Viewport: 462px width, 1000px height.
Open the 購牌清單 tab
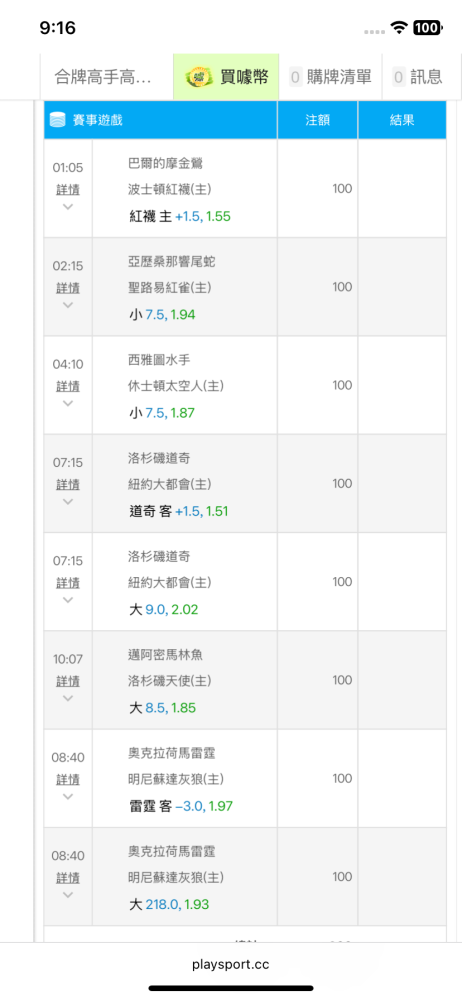coord(330,77)
